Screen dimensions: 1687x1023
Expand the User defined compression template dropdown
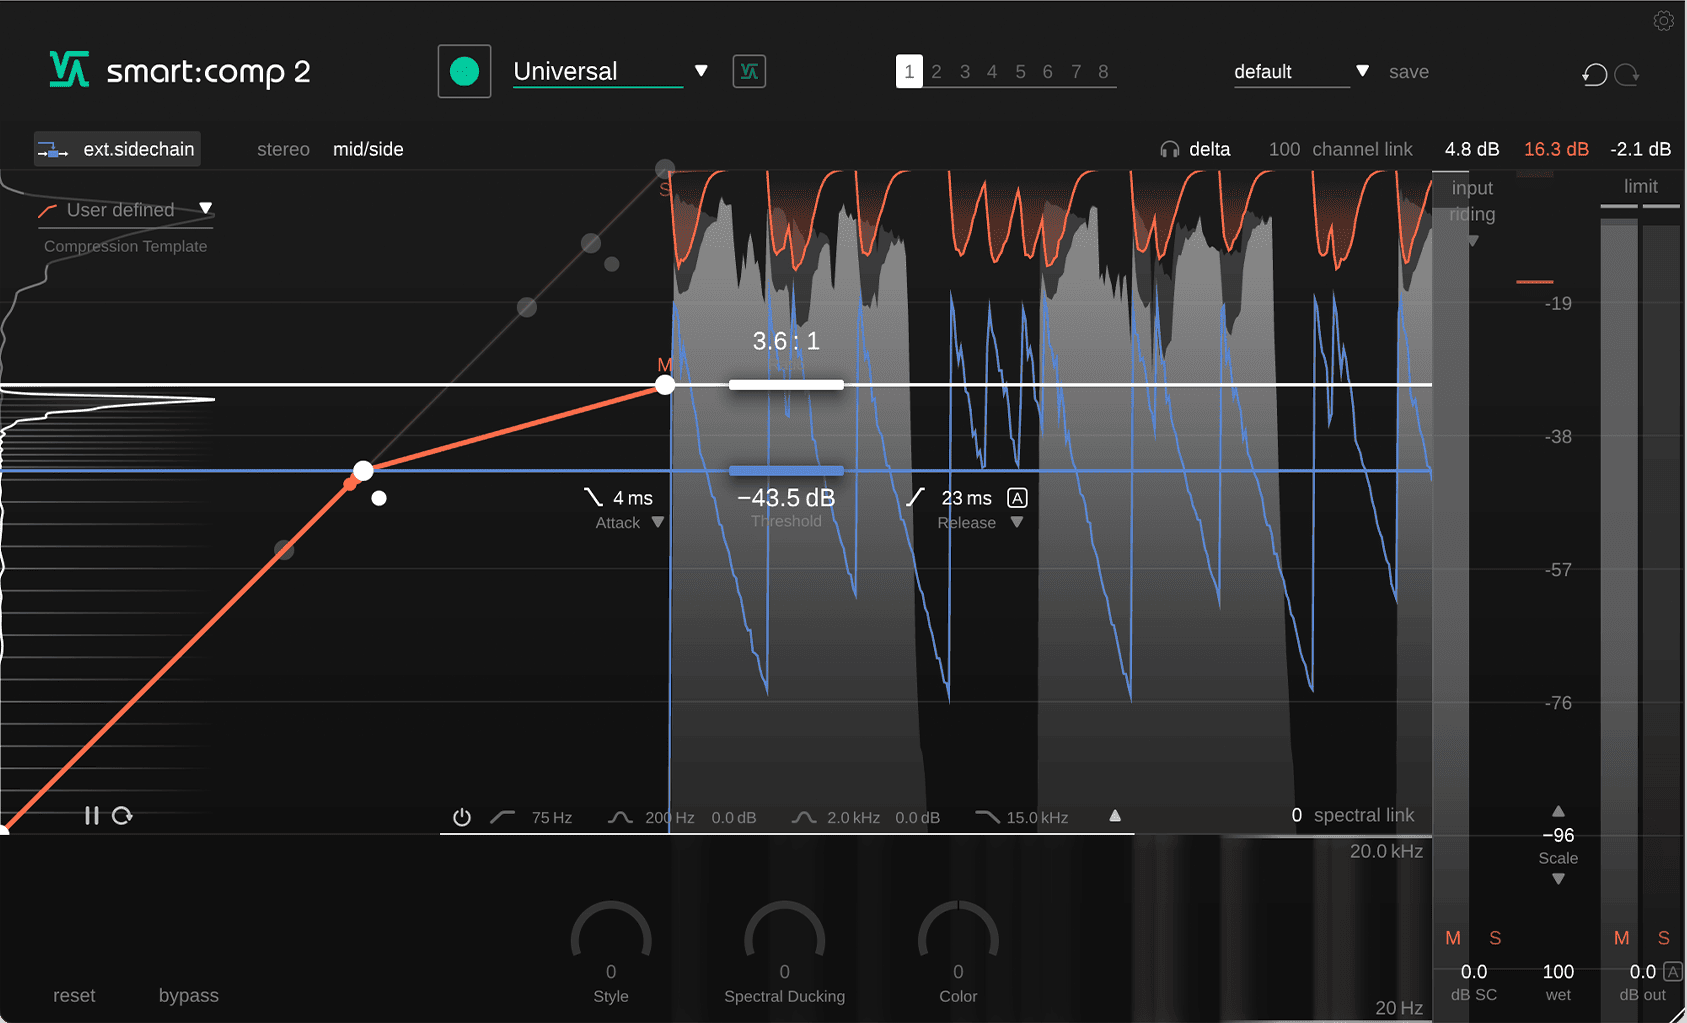tap(206, 209)
